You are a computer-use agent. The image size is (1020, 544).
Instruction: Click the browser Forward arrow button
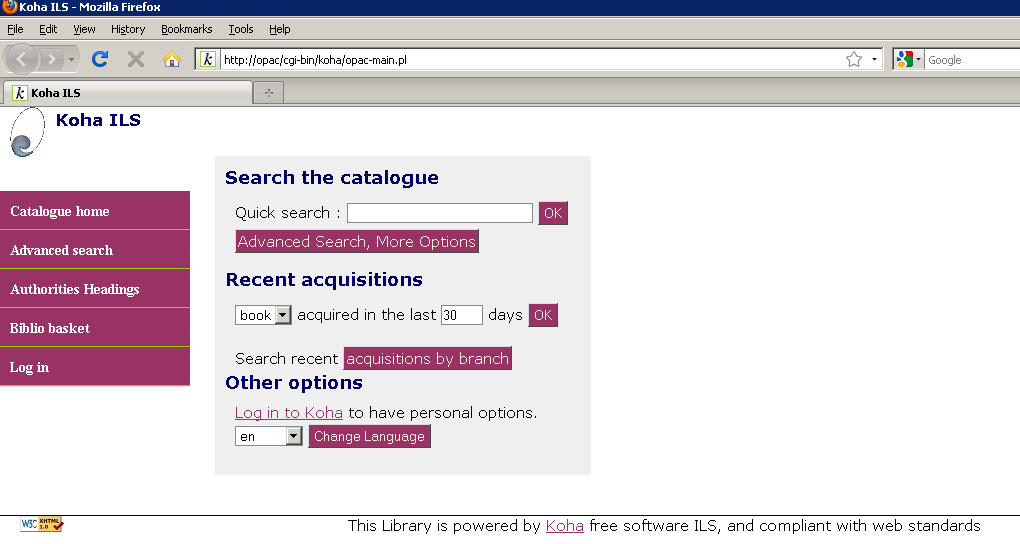(51, 60)
